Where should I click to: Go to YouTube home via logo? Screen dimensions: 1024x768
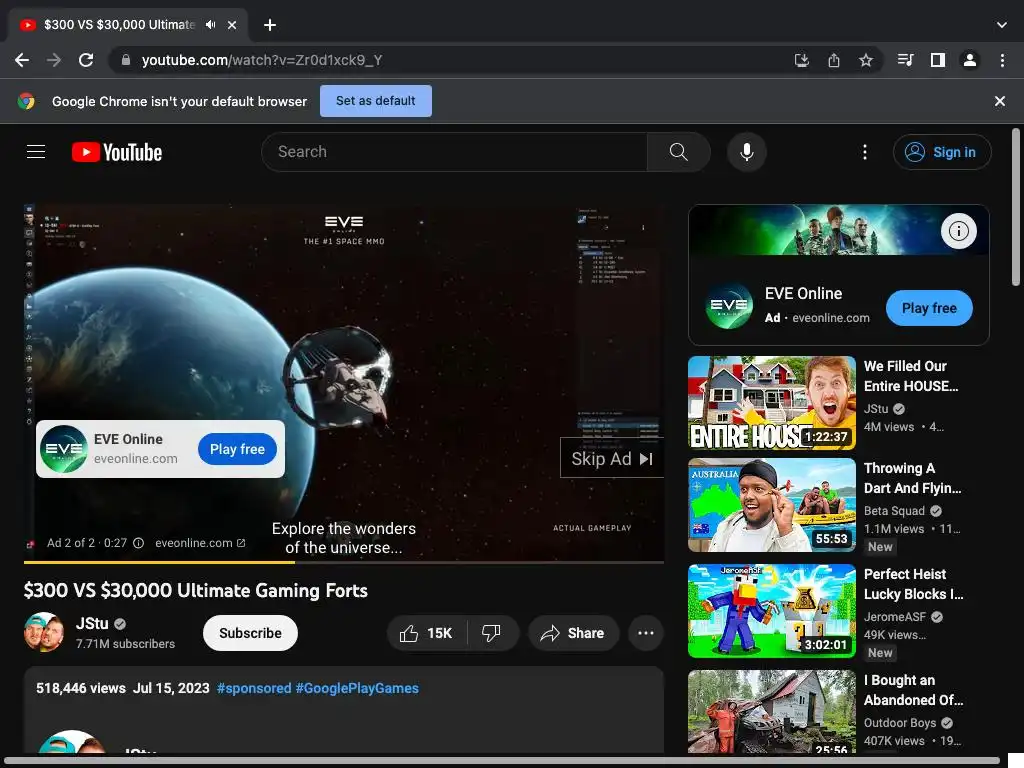click(x=117, y=152)
